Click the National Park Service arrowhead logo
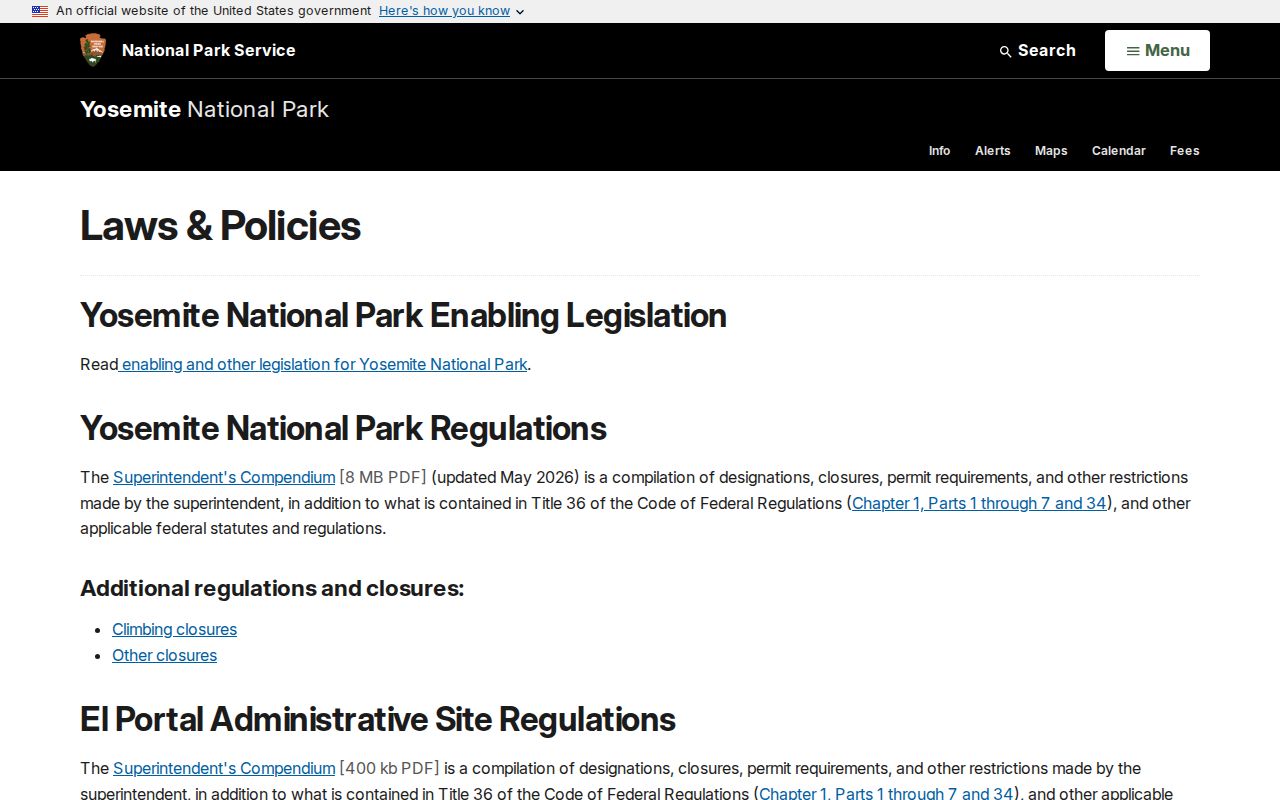Image resolution: width=1280 pixels, height=800 pixels. click(93, 50)
